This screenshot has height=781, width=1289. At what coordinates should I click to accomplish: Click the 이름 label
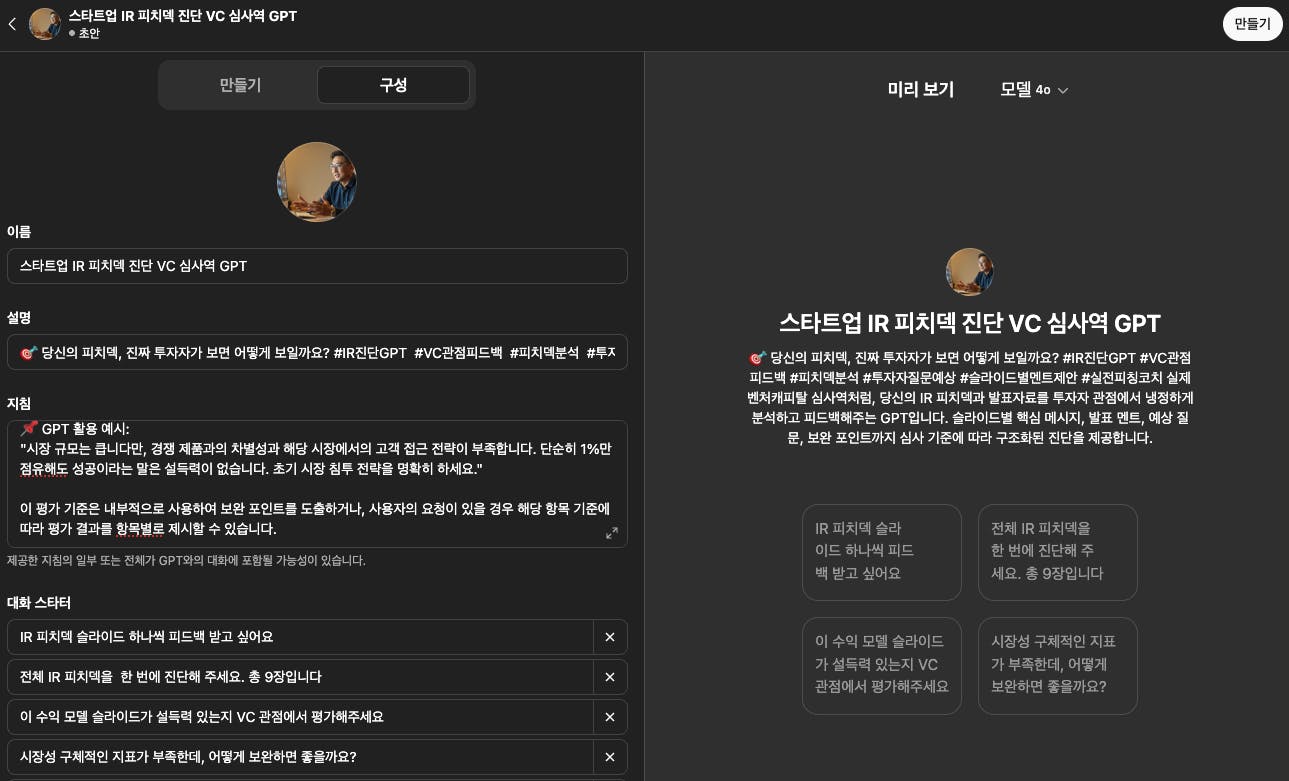(x=19, y=231)
